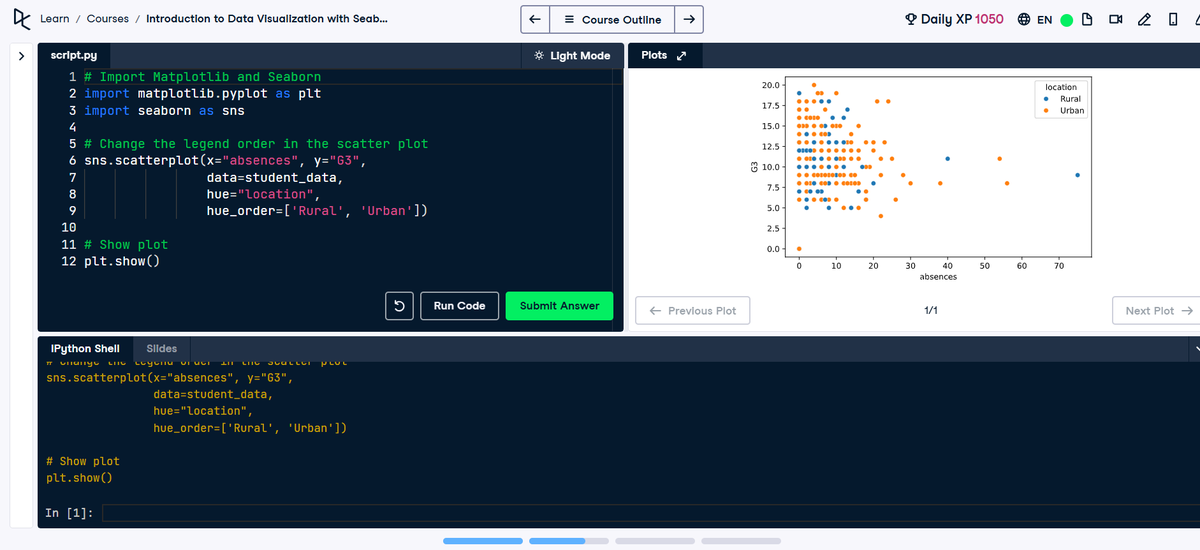Click the Rural legend entry in plot

click(x=1063, y=99)
